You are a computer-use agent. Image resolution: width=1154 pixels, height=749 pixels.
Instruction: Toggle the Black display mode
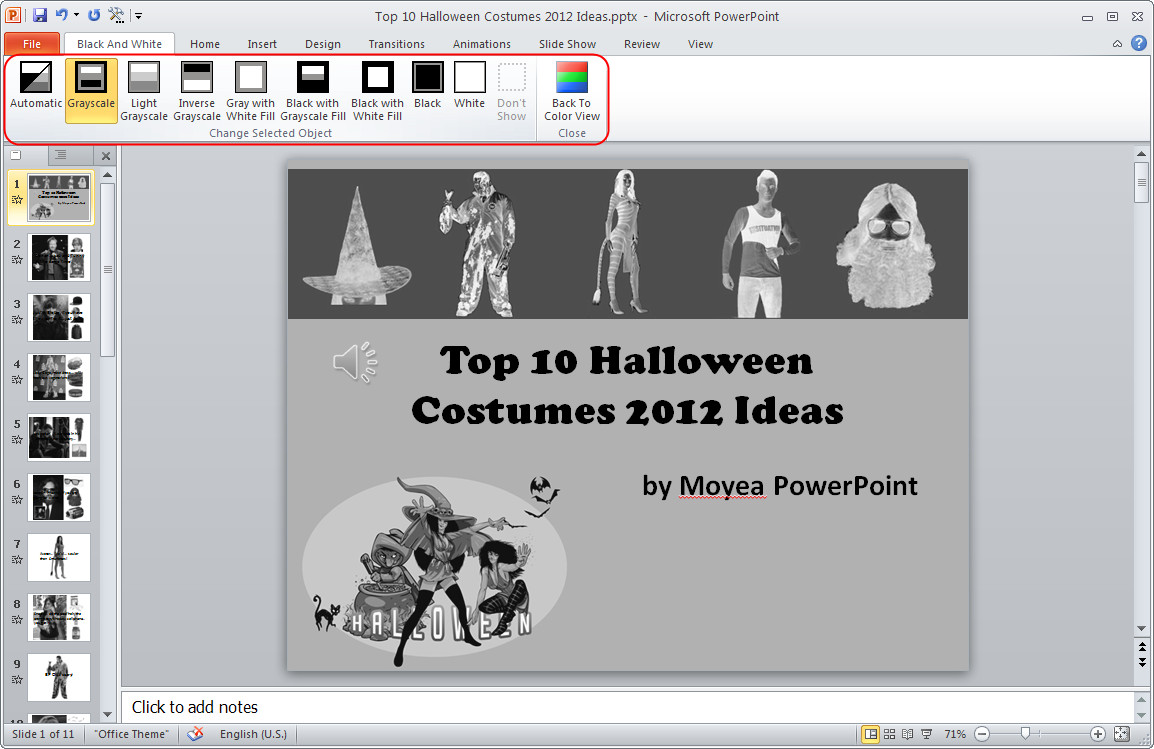click(428, 90)
